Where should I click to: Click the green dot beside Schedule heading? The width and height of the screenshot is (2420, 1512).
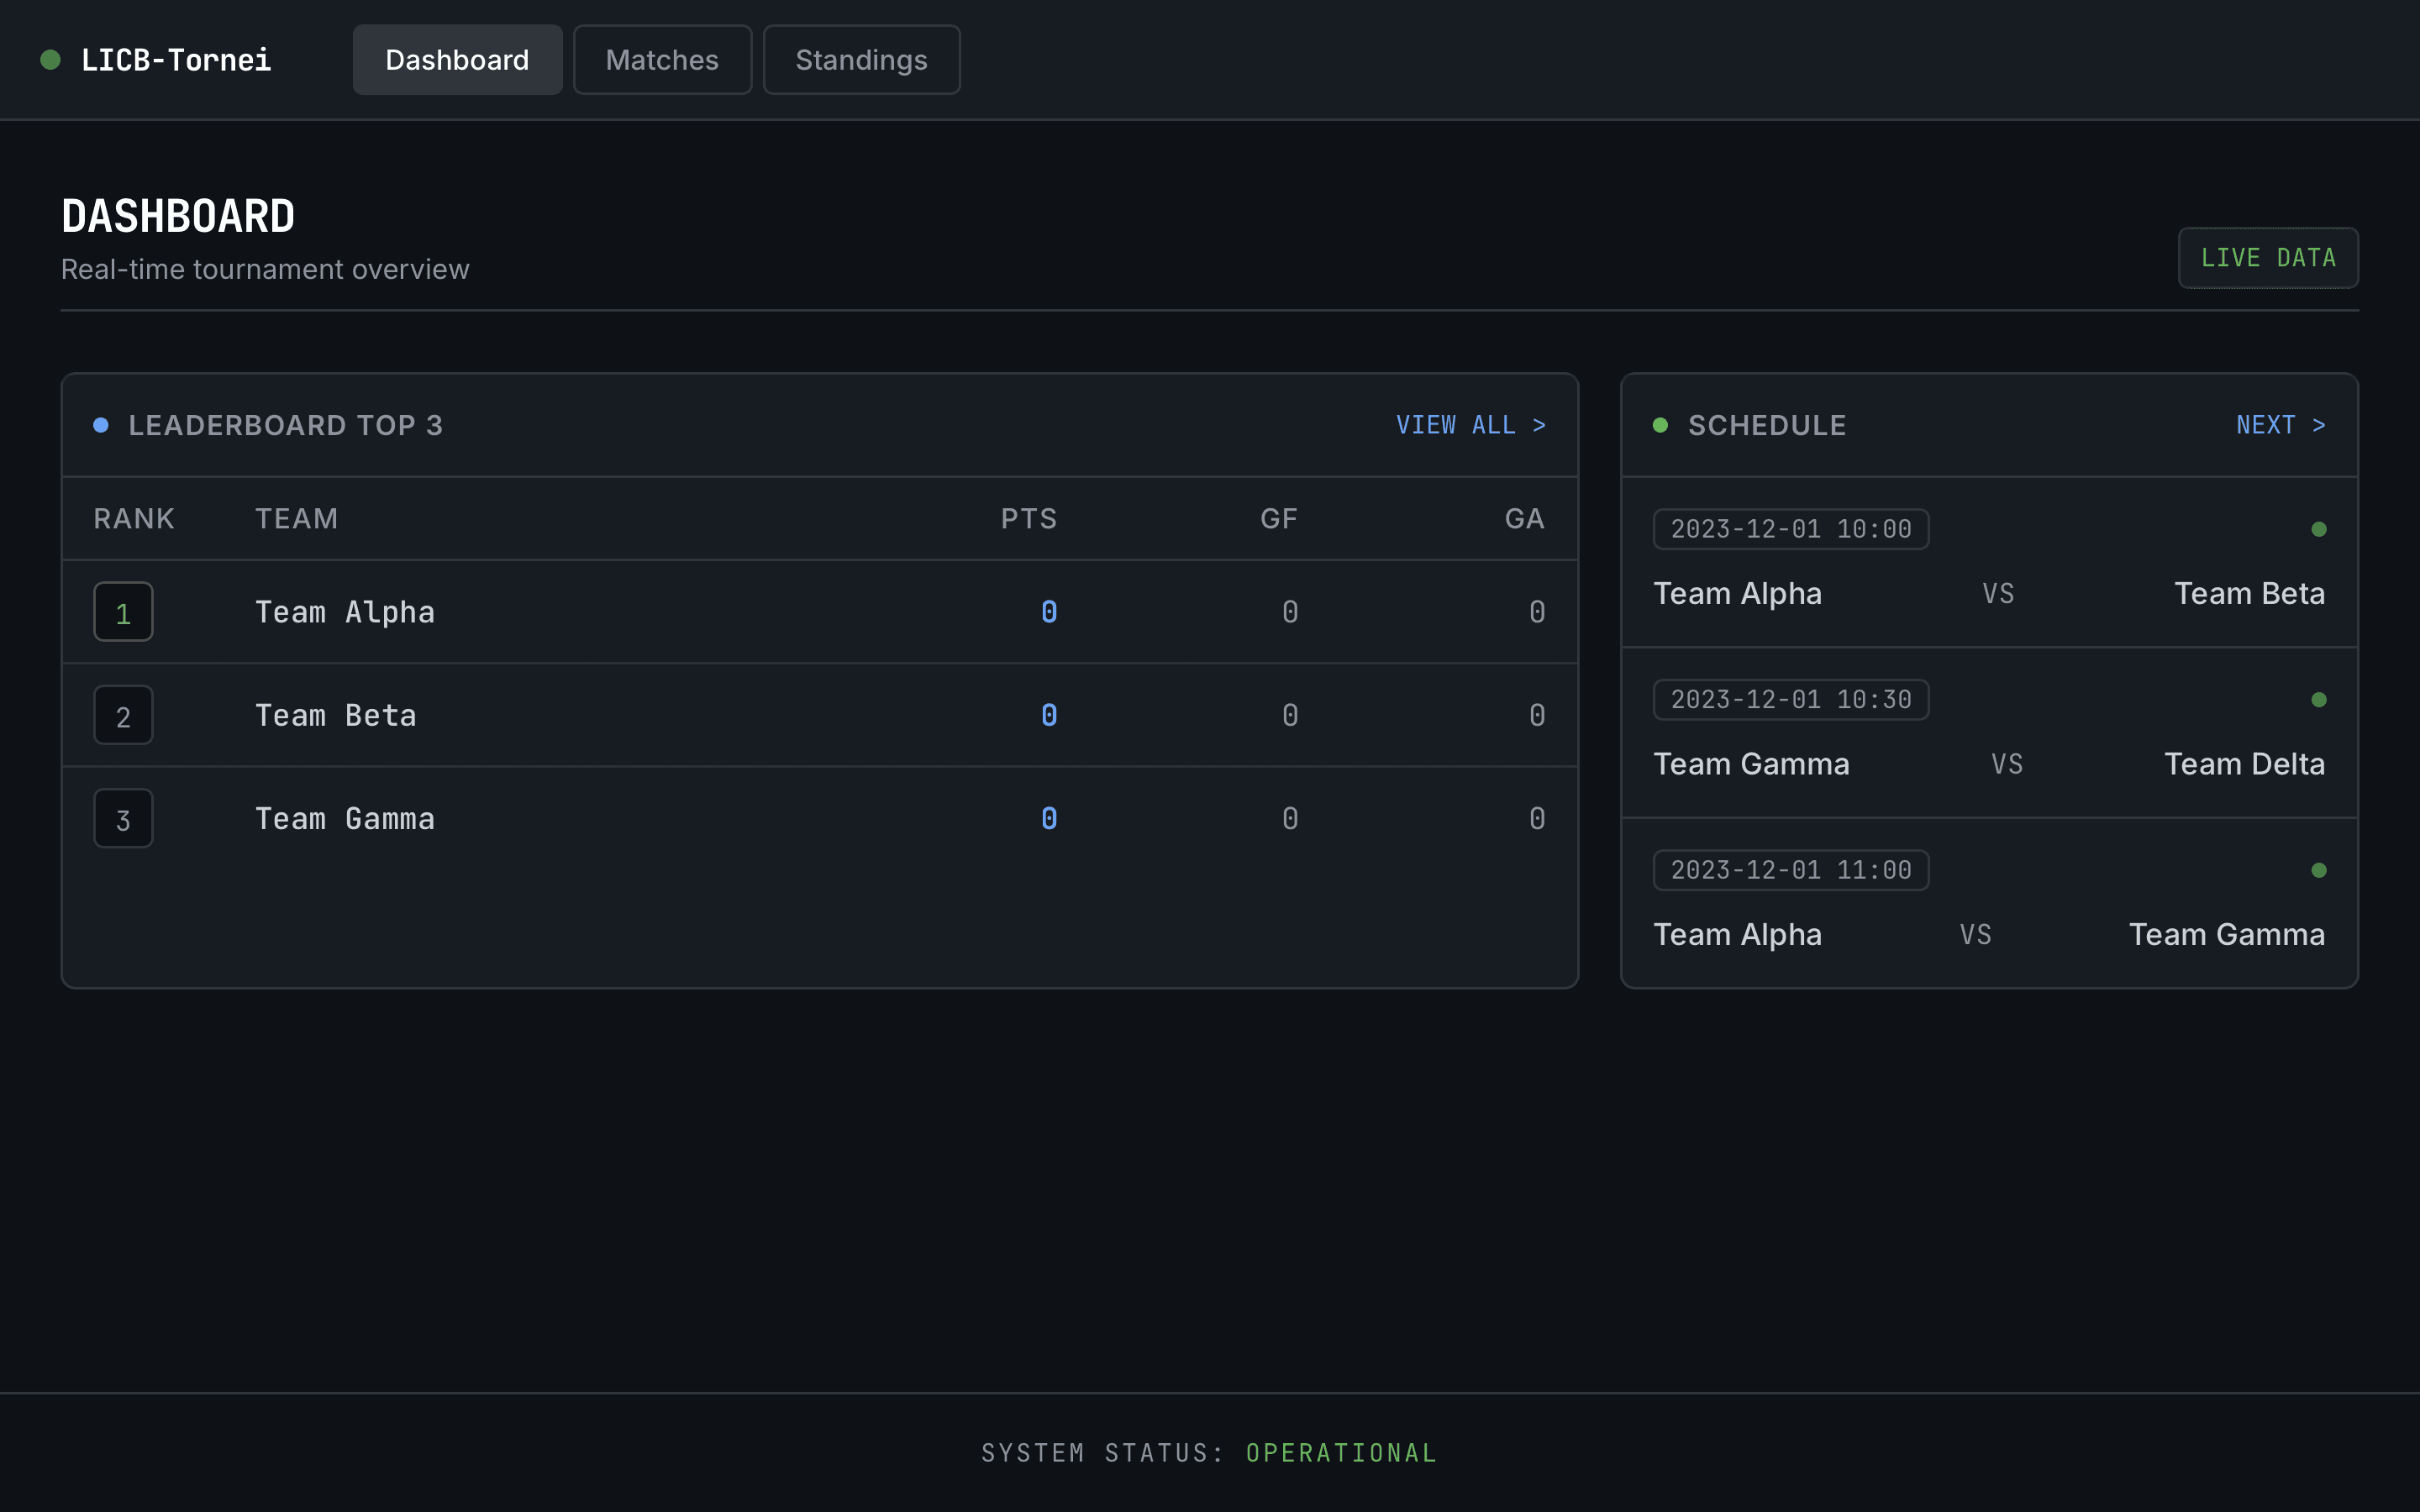point(1660,425)
